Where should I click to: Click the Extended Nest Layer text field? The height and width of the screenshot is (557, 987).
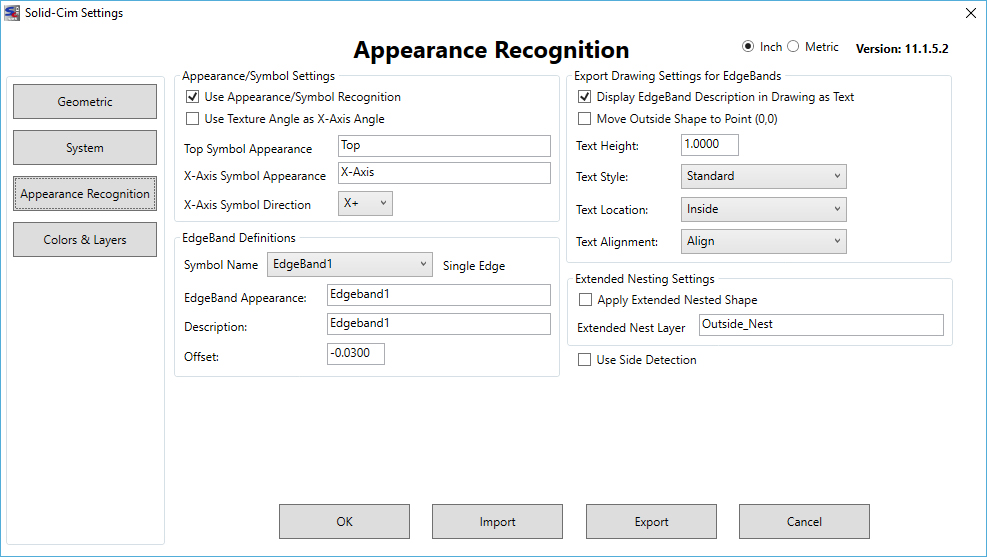[820, 325]
